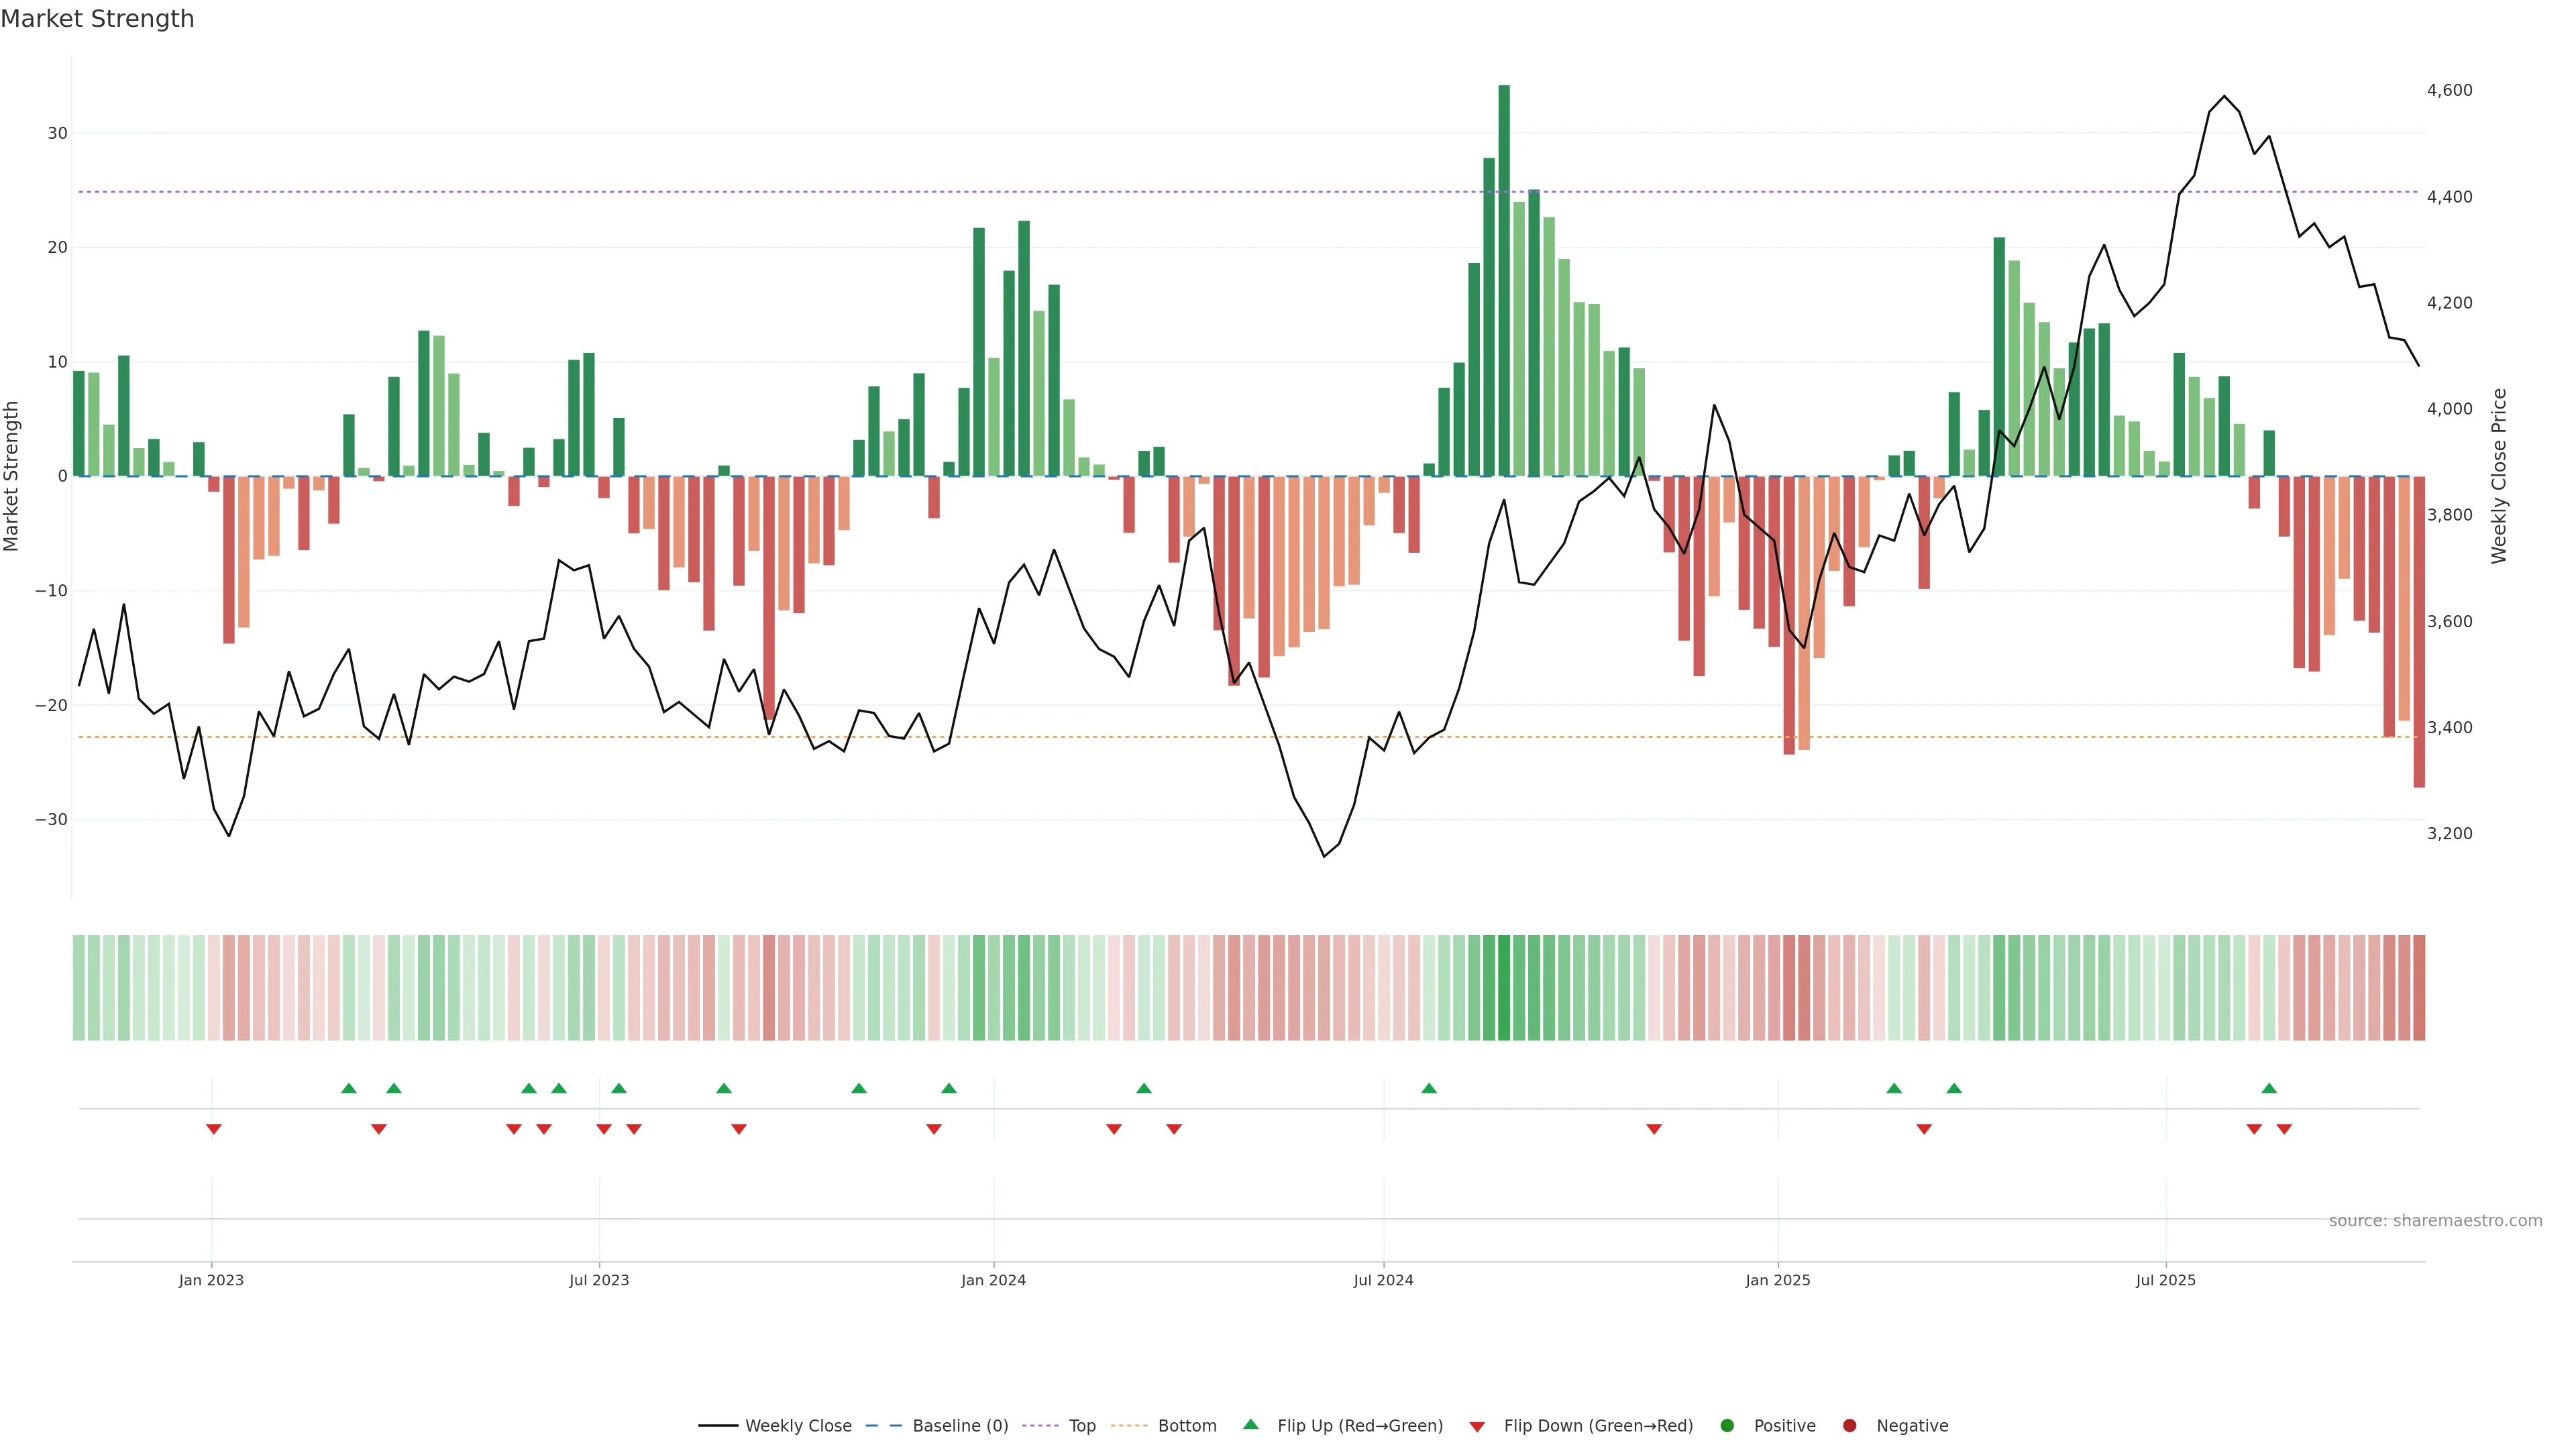Click the red Flip Down legend triangle
This screenshot has height=1449, width=2576.
1477,1427
